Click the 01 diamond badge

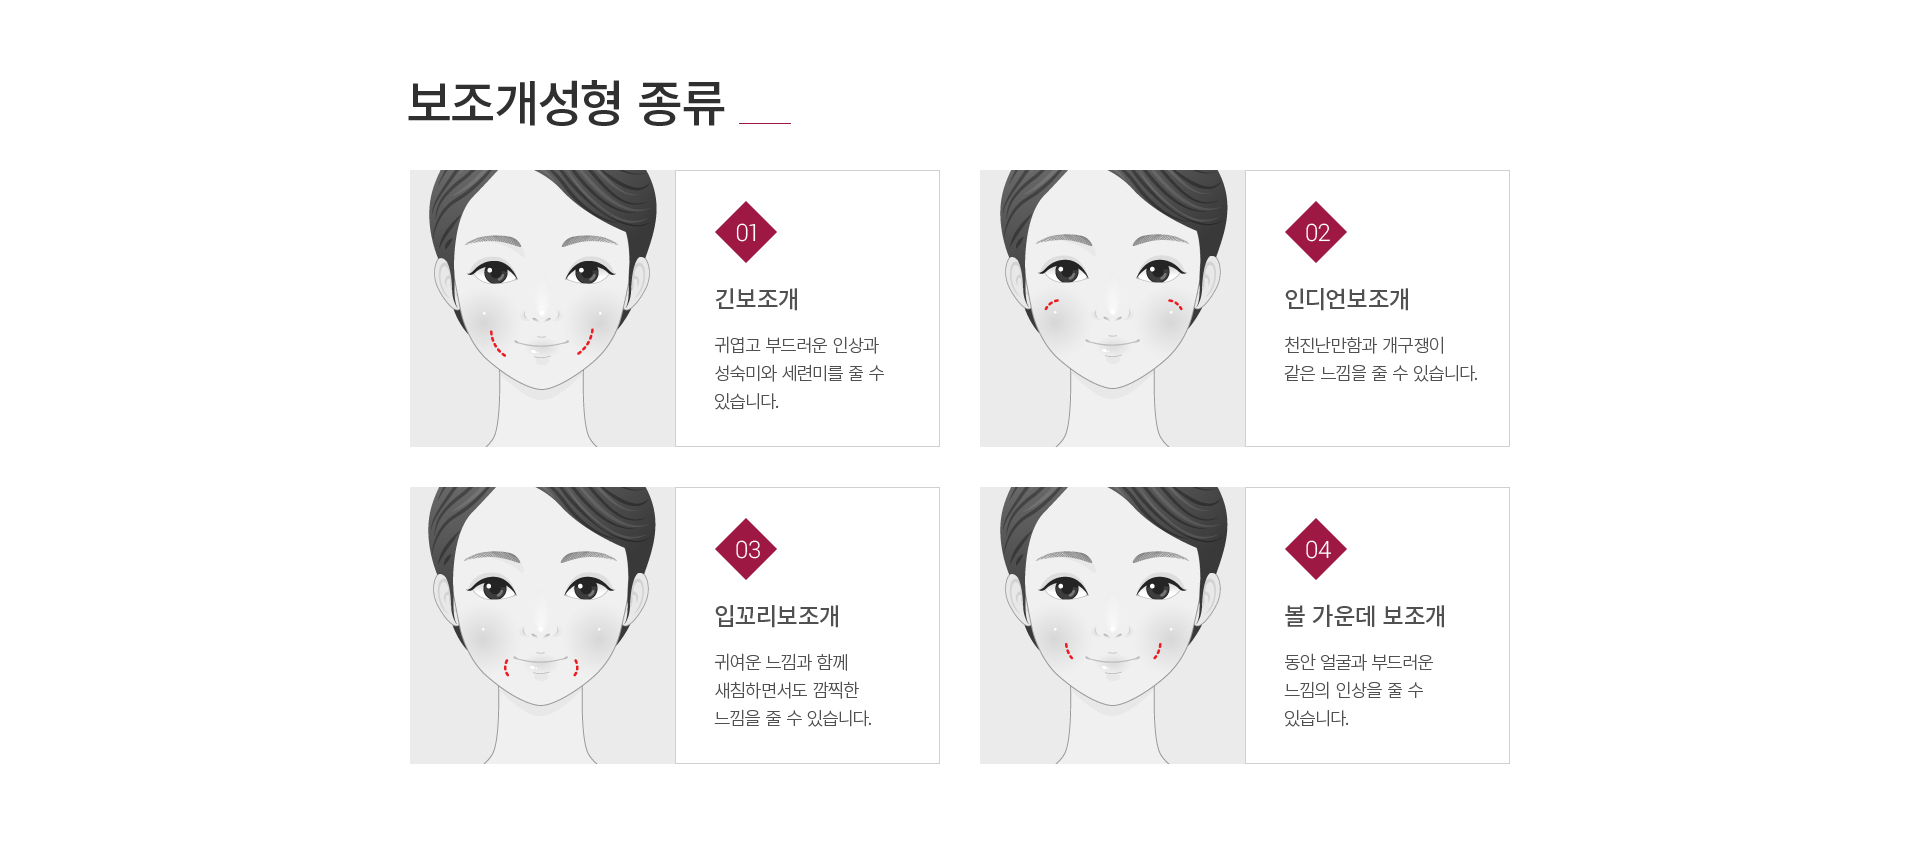coord(746,232)
